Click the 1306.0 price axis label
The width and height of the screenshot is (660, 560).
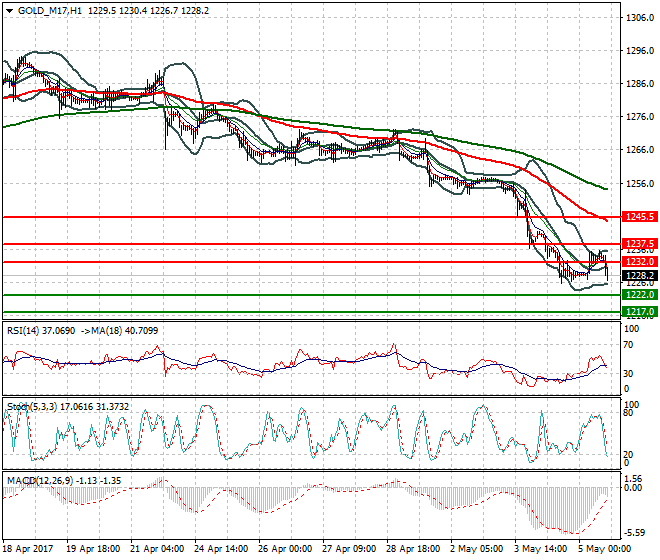pyautogui.click(x=640, y=18)
